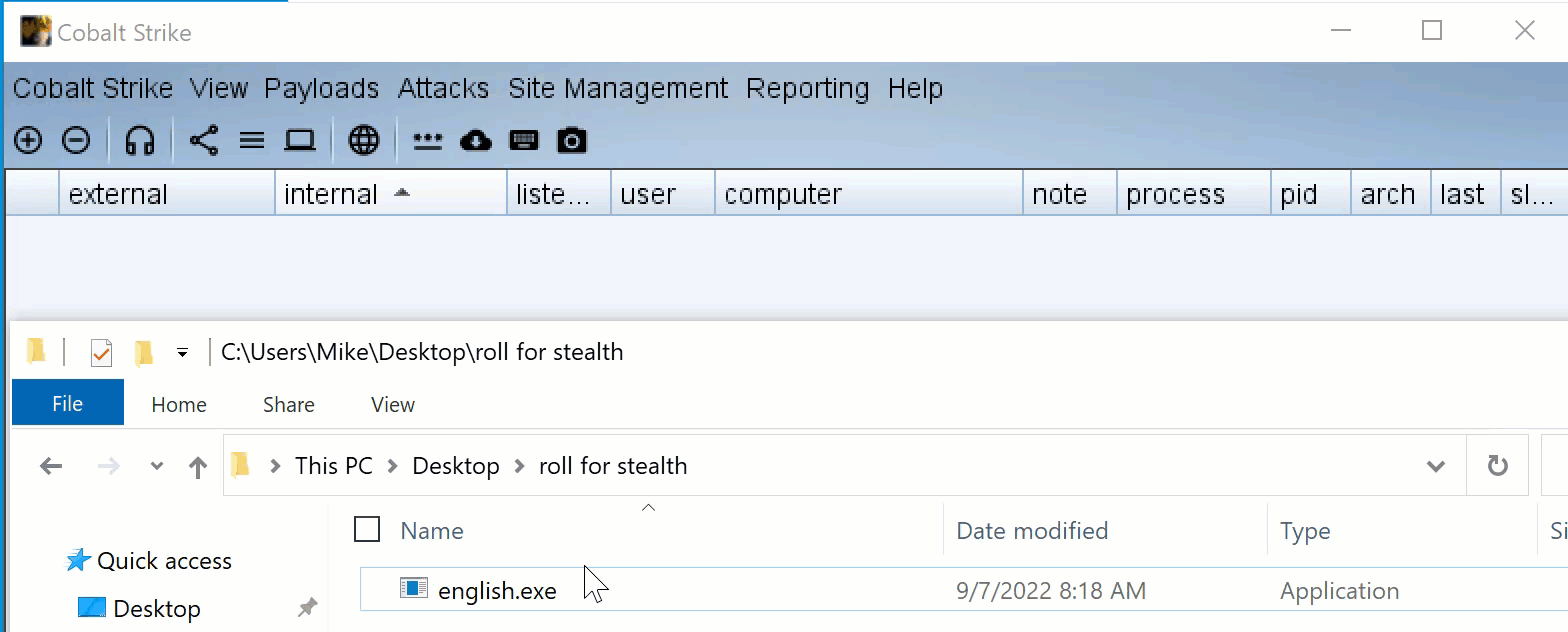Sort sessions by user column

pos(663,194)
